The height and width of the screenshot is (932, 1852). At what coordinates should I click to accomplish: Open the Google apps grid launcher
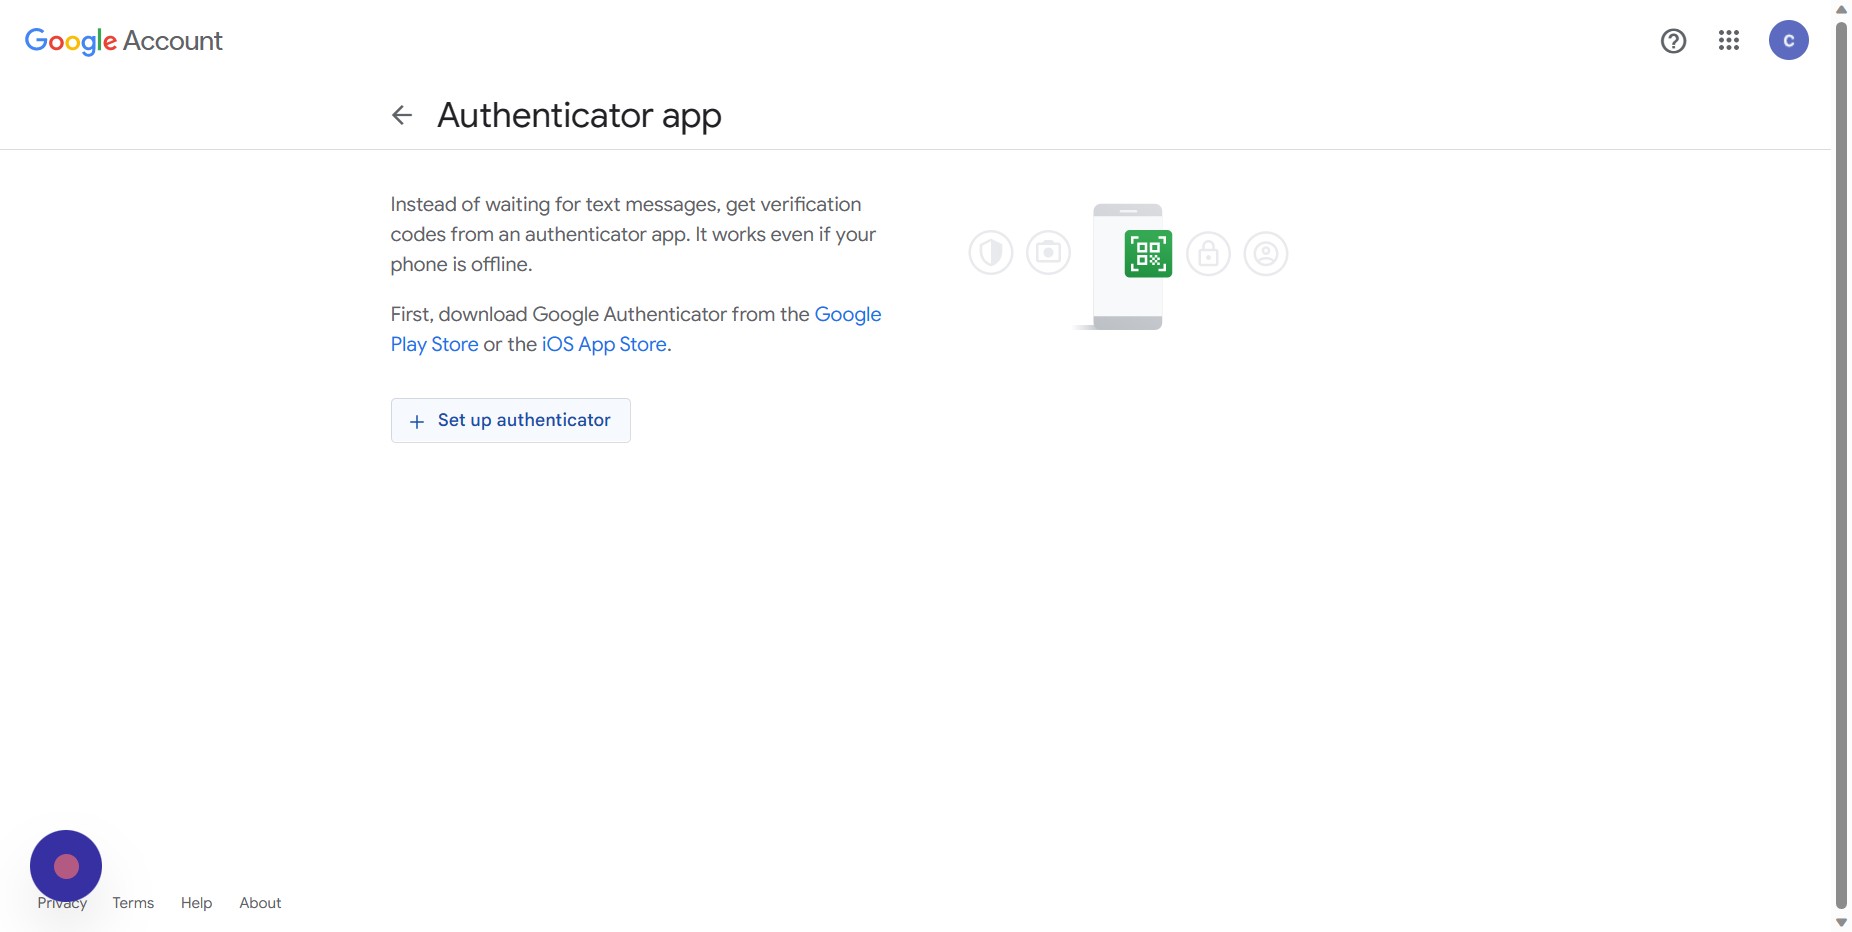point(1729,41)
